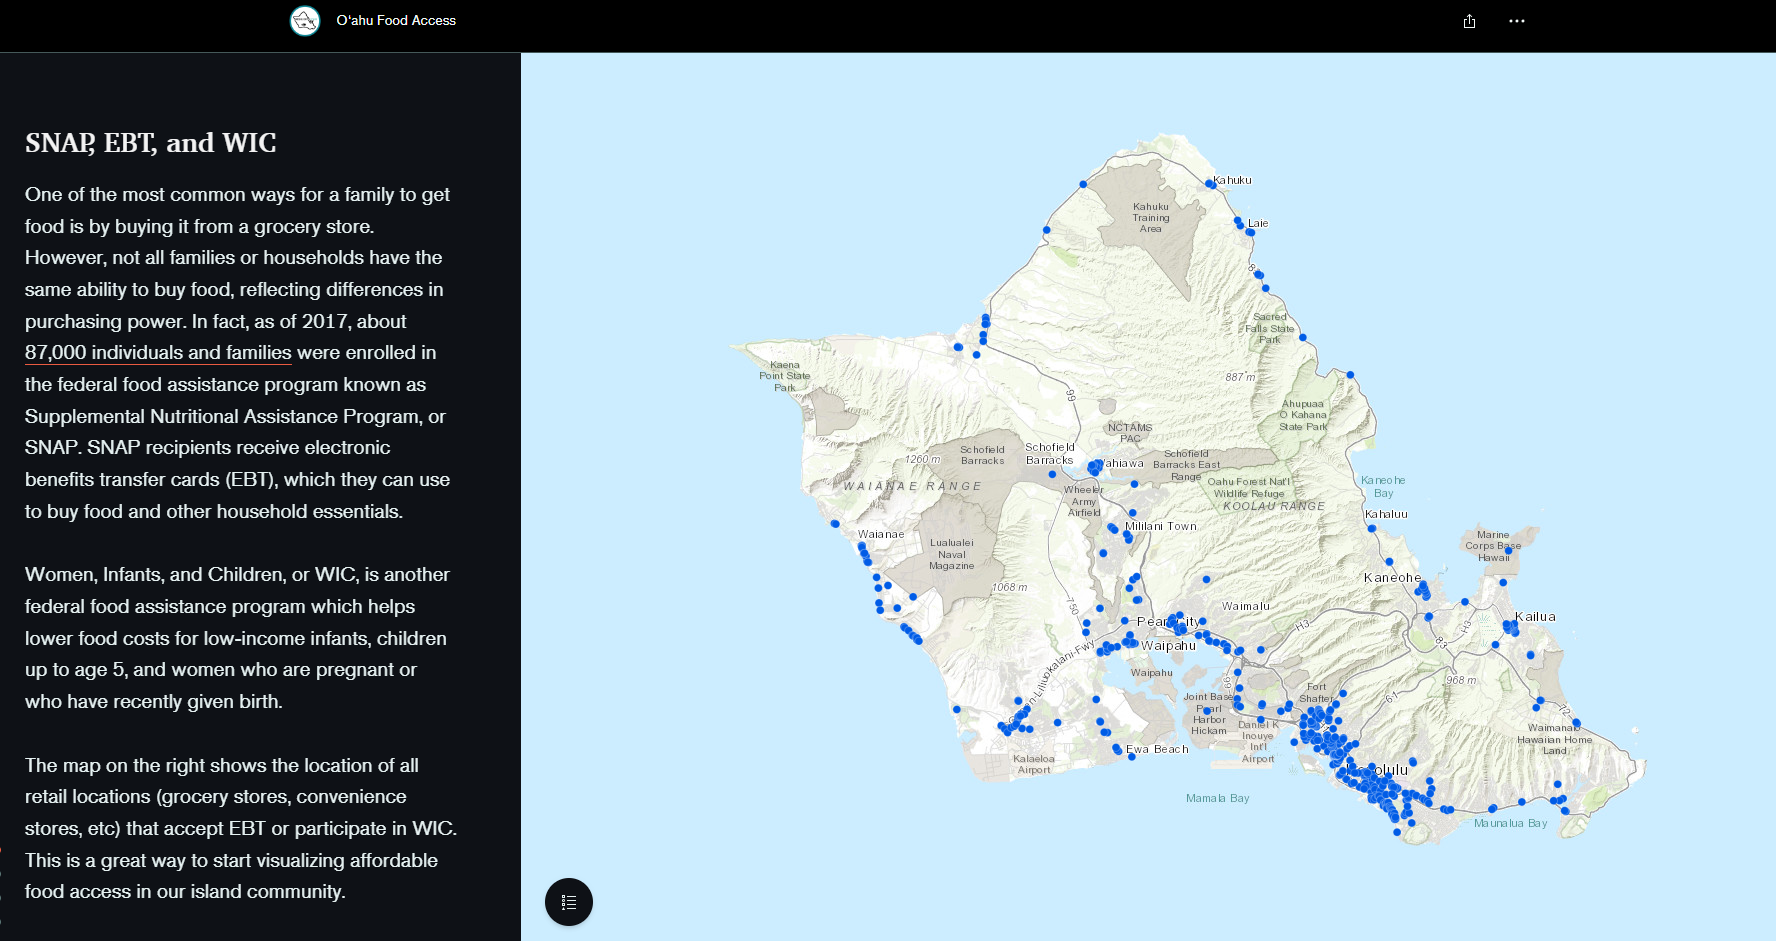Click the share icon in header
This screenshot has width=1776, height=941.
point(1469,21)
